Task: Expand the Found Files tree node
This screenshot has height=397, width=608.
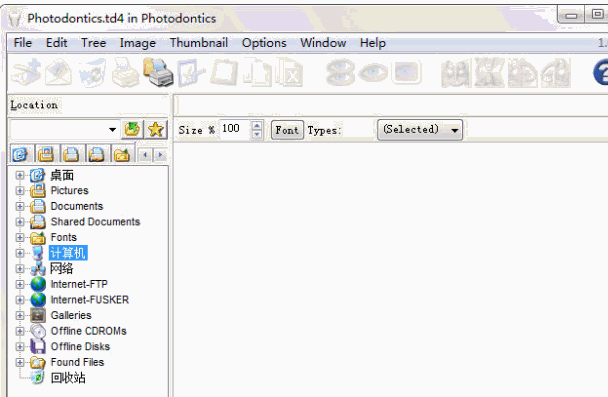Action: click(20, 362)
